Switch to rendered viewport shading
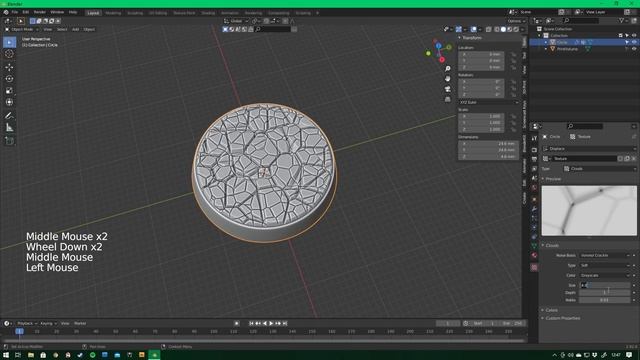The width and height of the screenshot is (640, 360). tap(516, 29)
